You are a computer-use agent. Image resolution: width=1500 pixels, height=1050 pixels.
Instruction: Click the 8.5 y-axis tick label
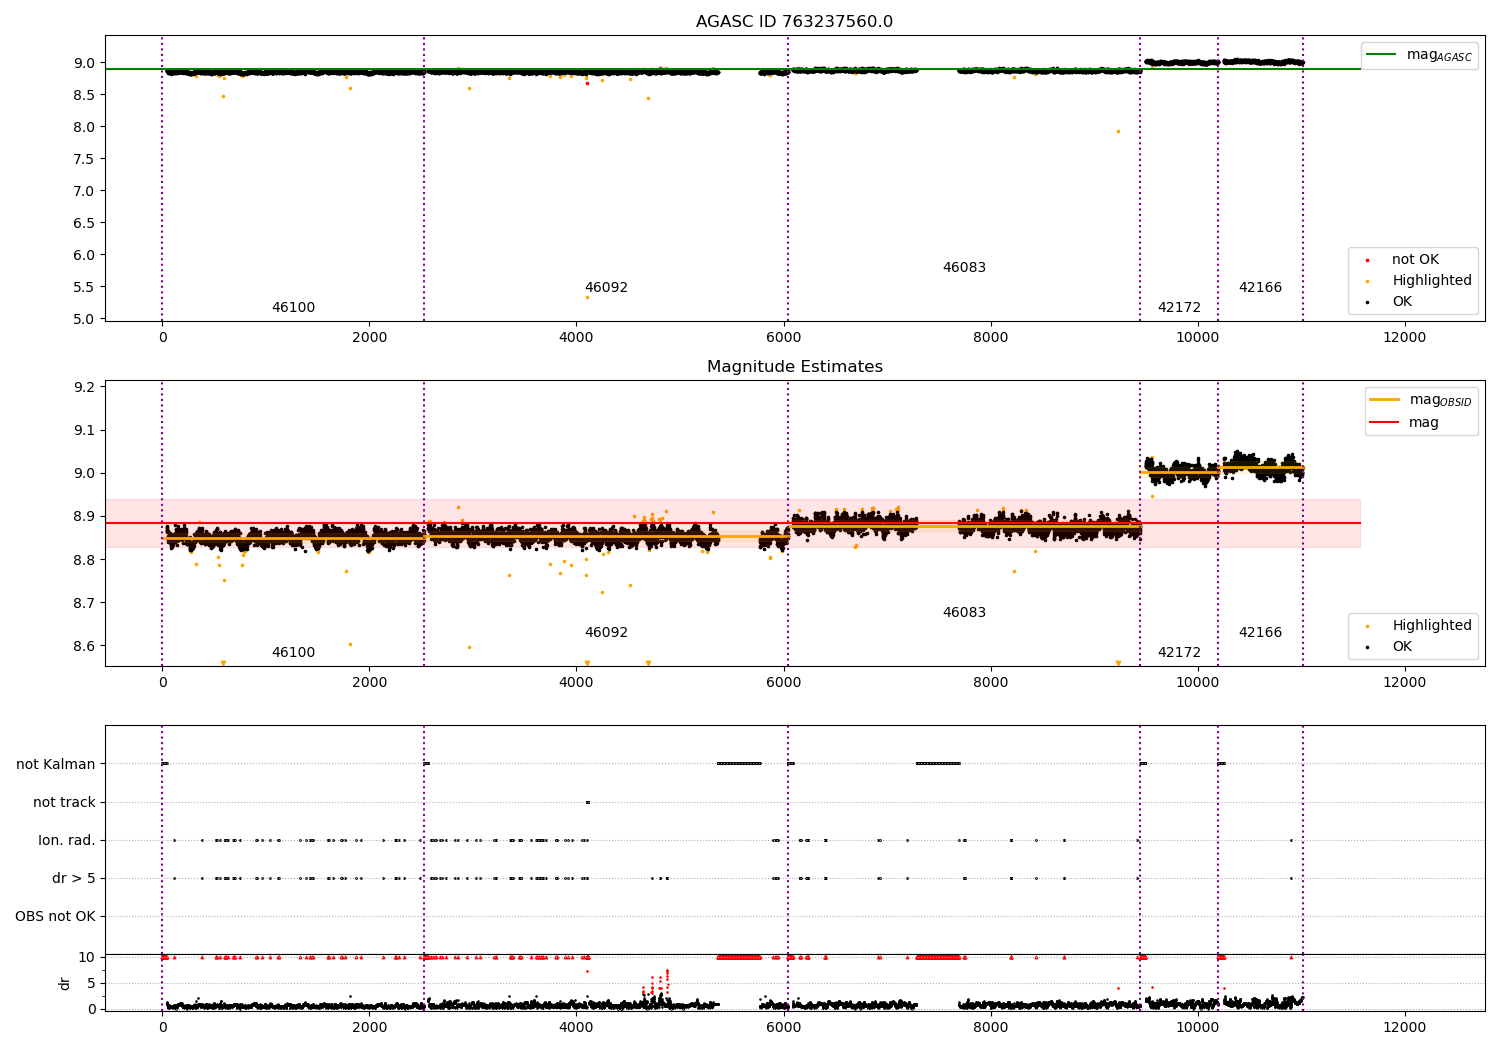pos(85,95)
